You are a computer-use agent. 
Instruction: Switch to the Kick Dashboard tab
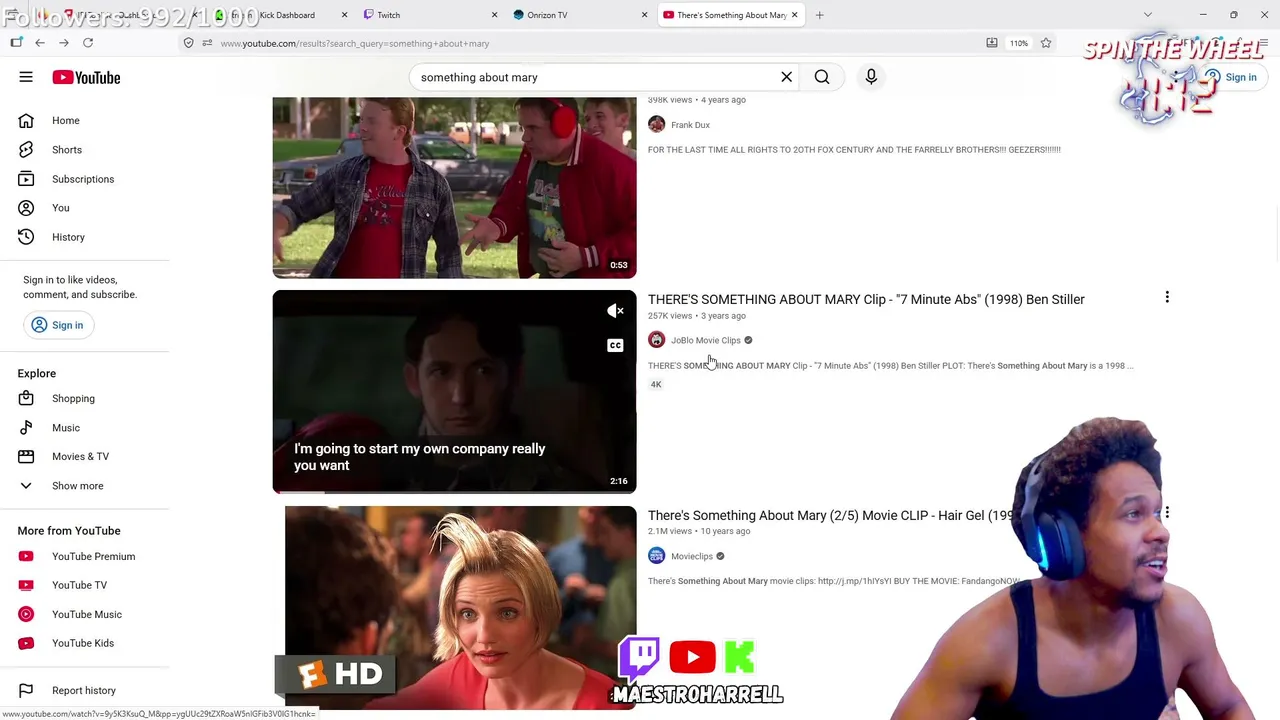(x=286, y=15)
